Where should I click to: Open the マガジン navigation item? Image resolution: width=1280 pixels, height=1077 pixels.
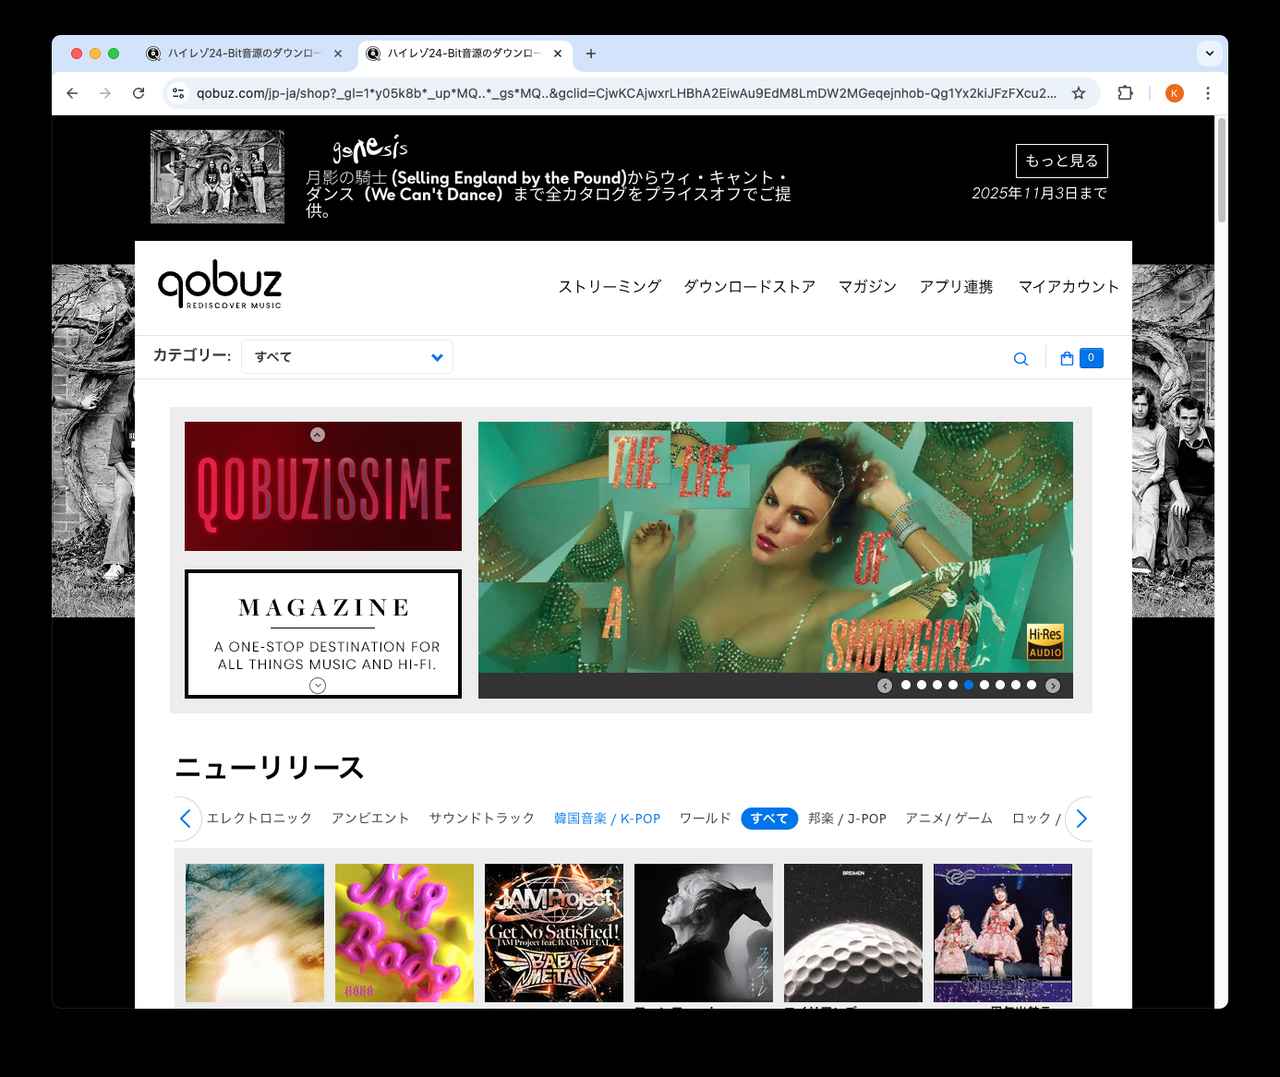click(867, 287)
